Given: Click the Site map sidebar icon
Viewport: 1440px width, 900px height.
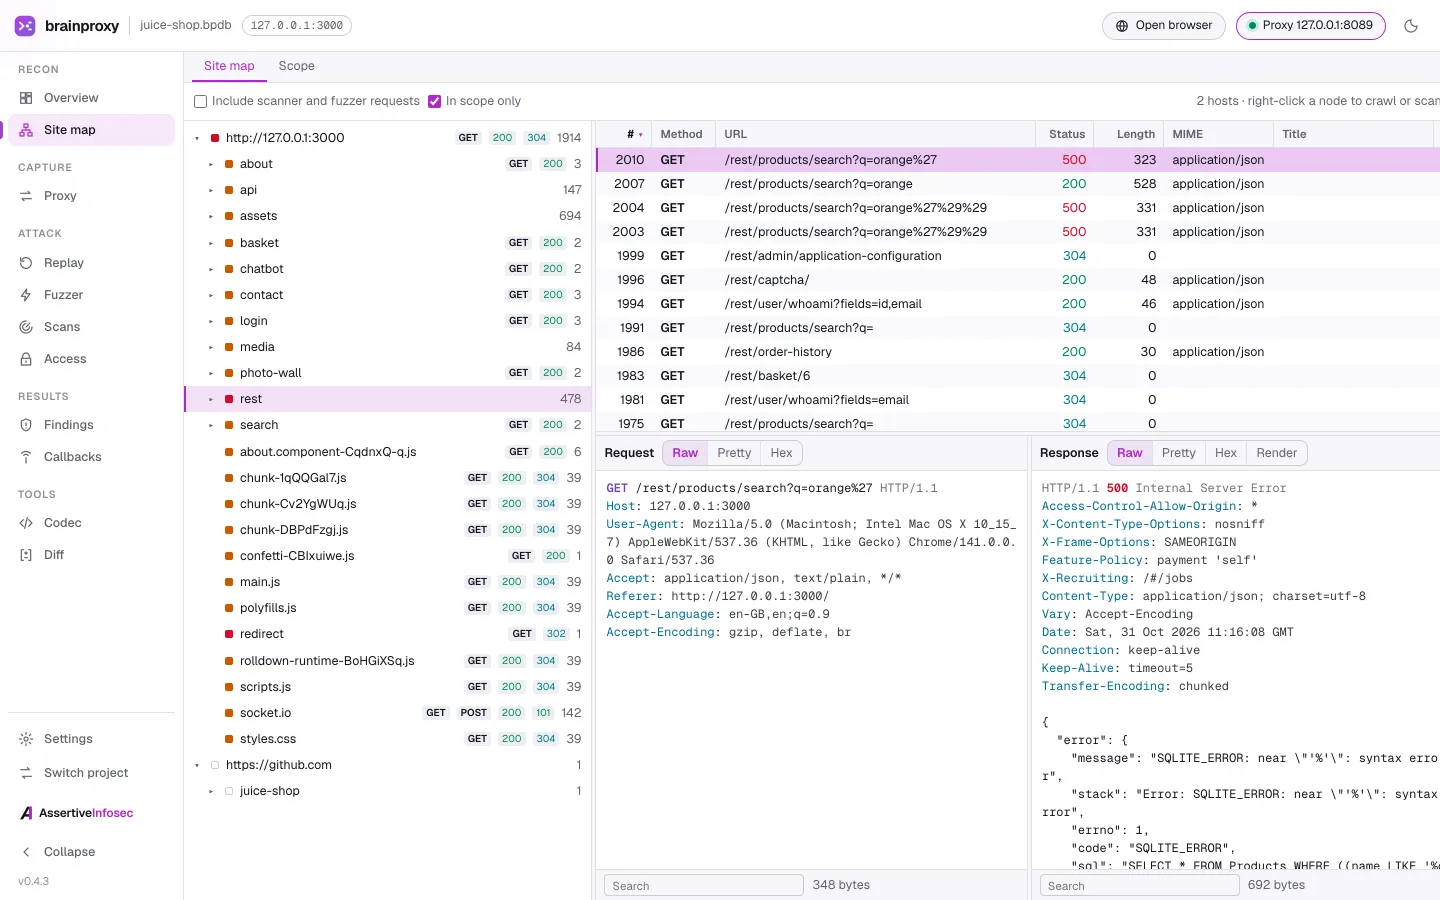Looking at the screenshot, I should click(x=26, y=130).
